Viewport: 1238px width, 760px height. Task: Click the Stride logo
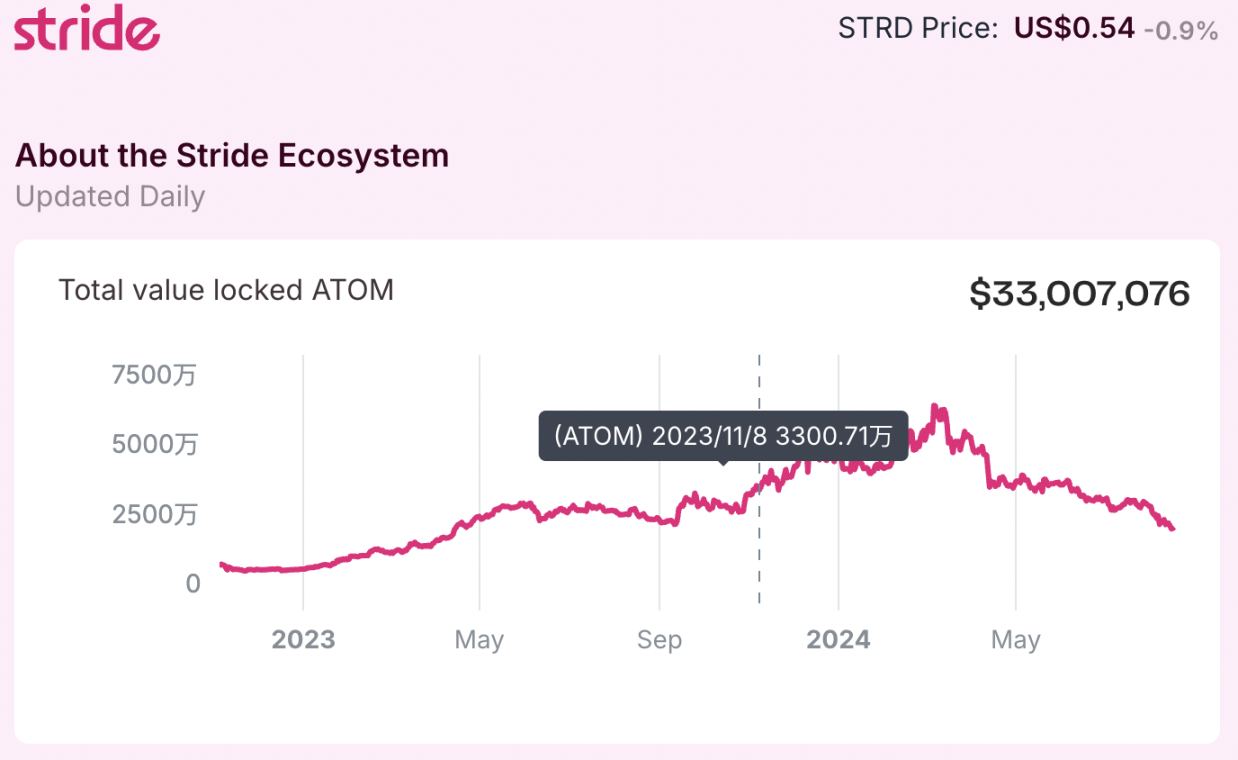(87, 28)
